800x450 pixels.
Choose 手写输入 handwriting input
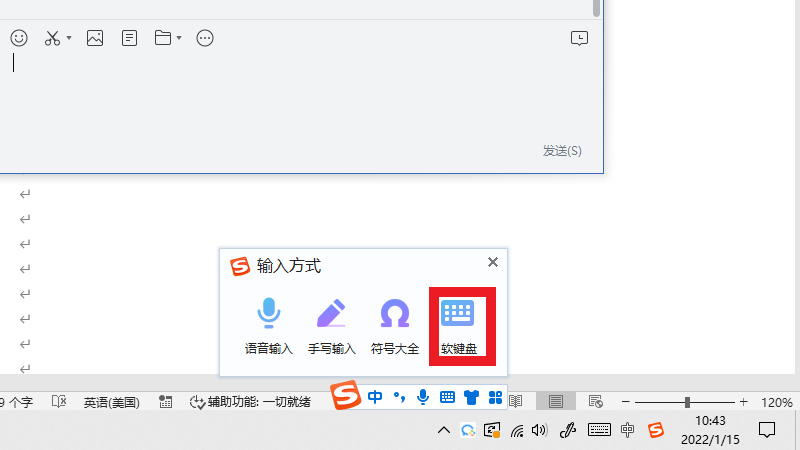(x=332, y=327)
